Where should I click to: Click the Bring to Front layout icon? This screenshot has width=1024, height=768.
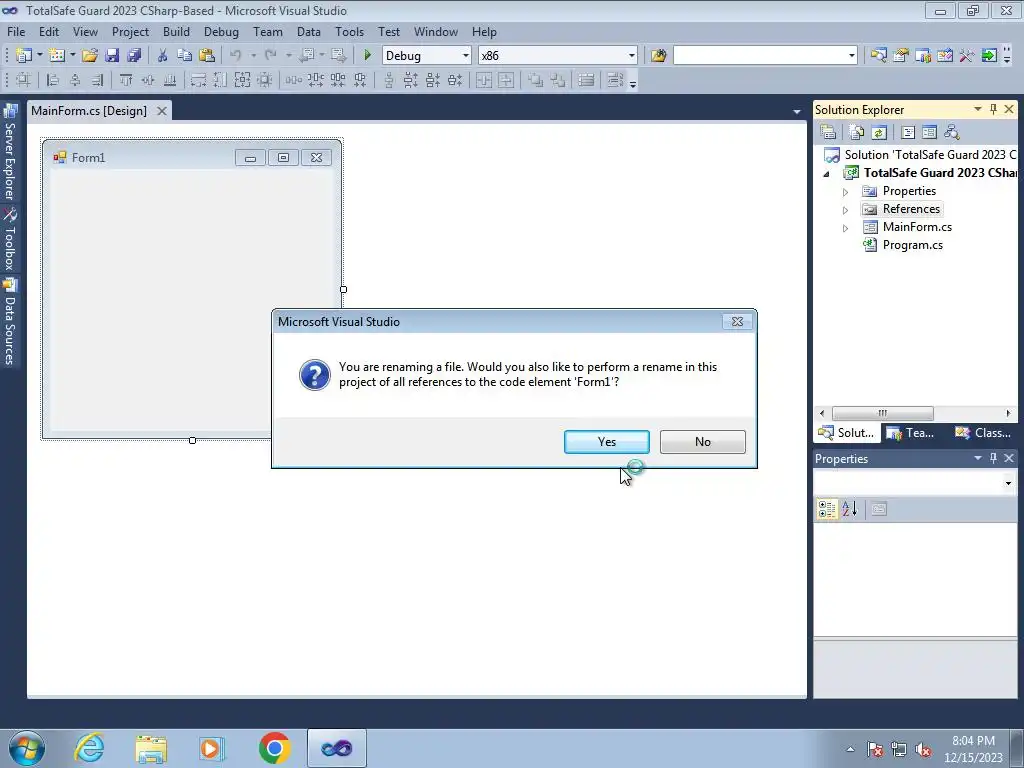[536, 80]
